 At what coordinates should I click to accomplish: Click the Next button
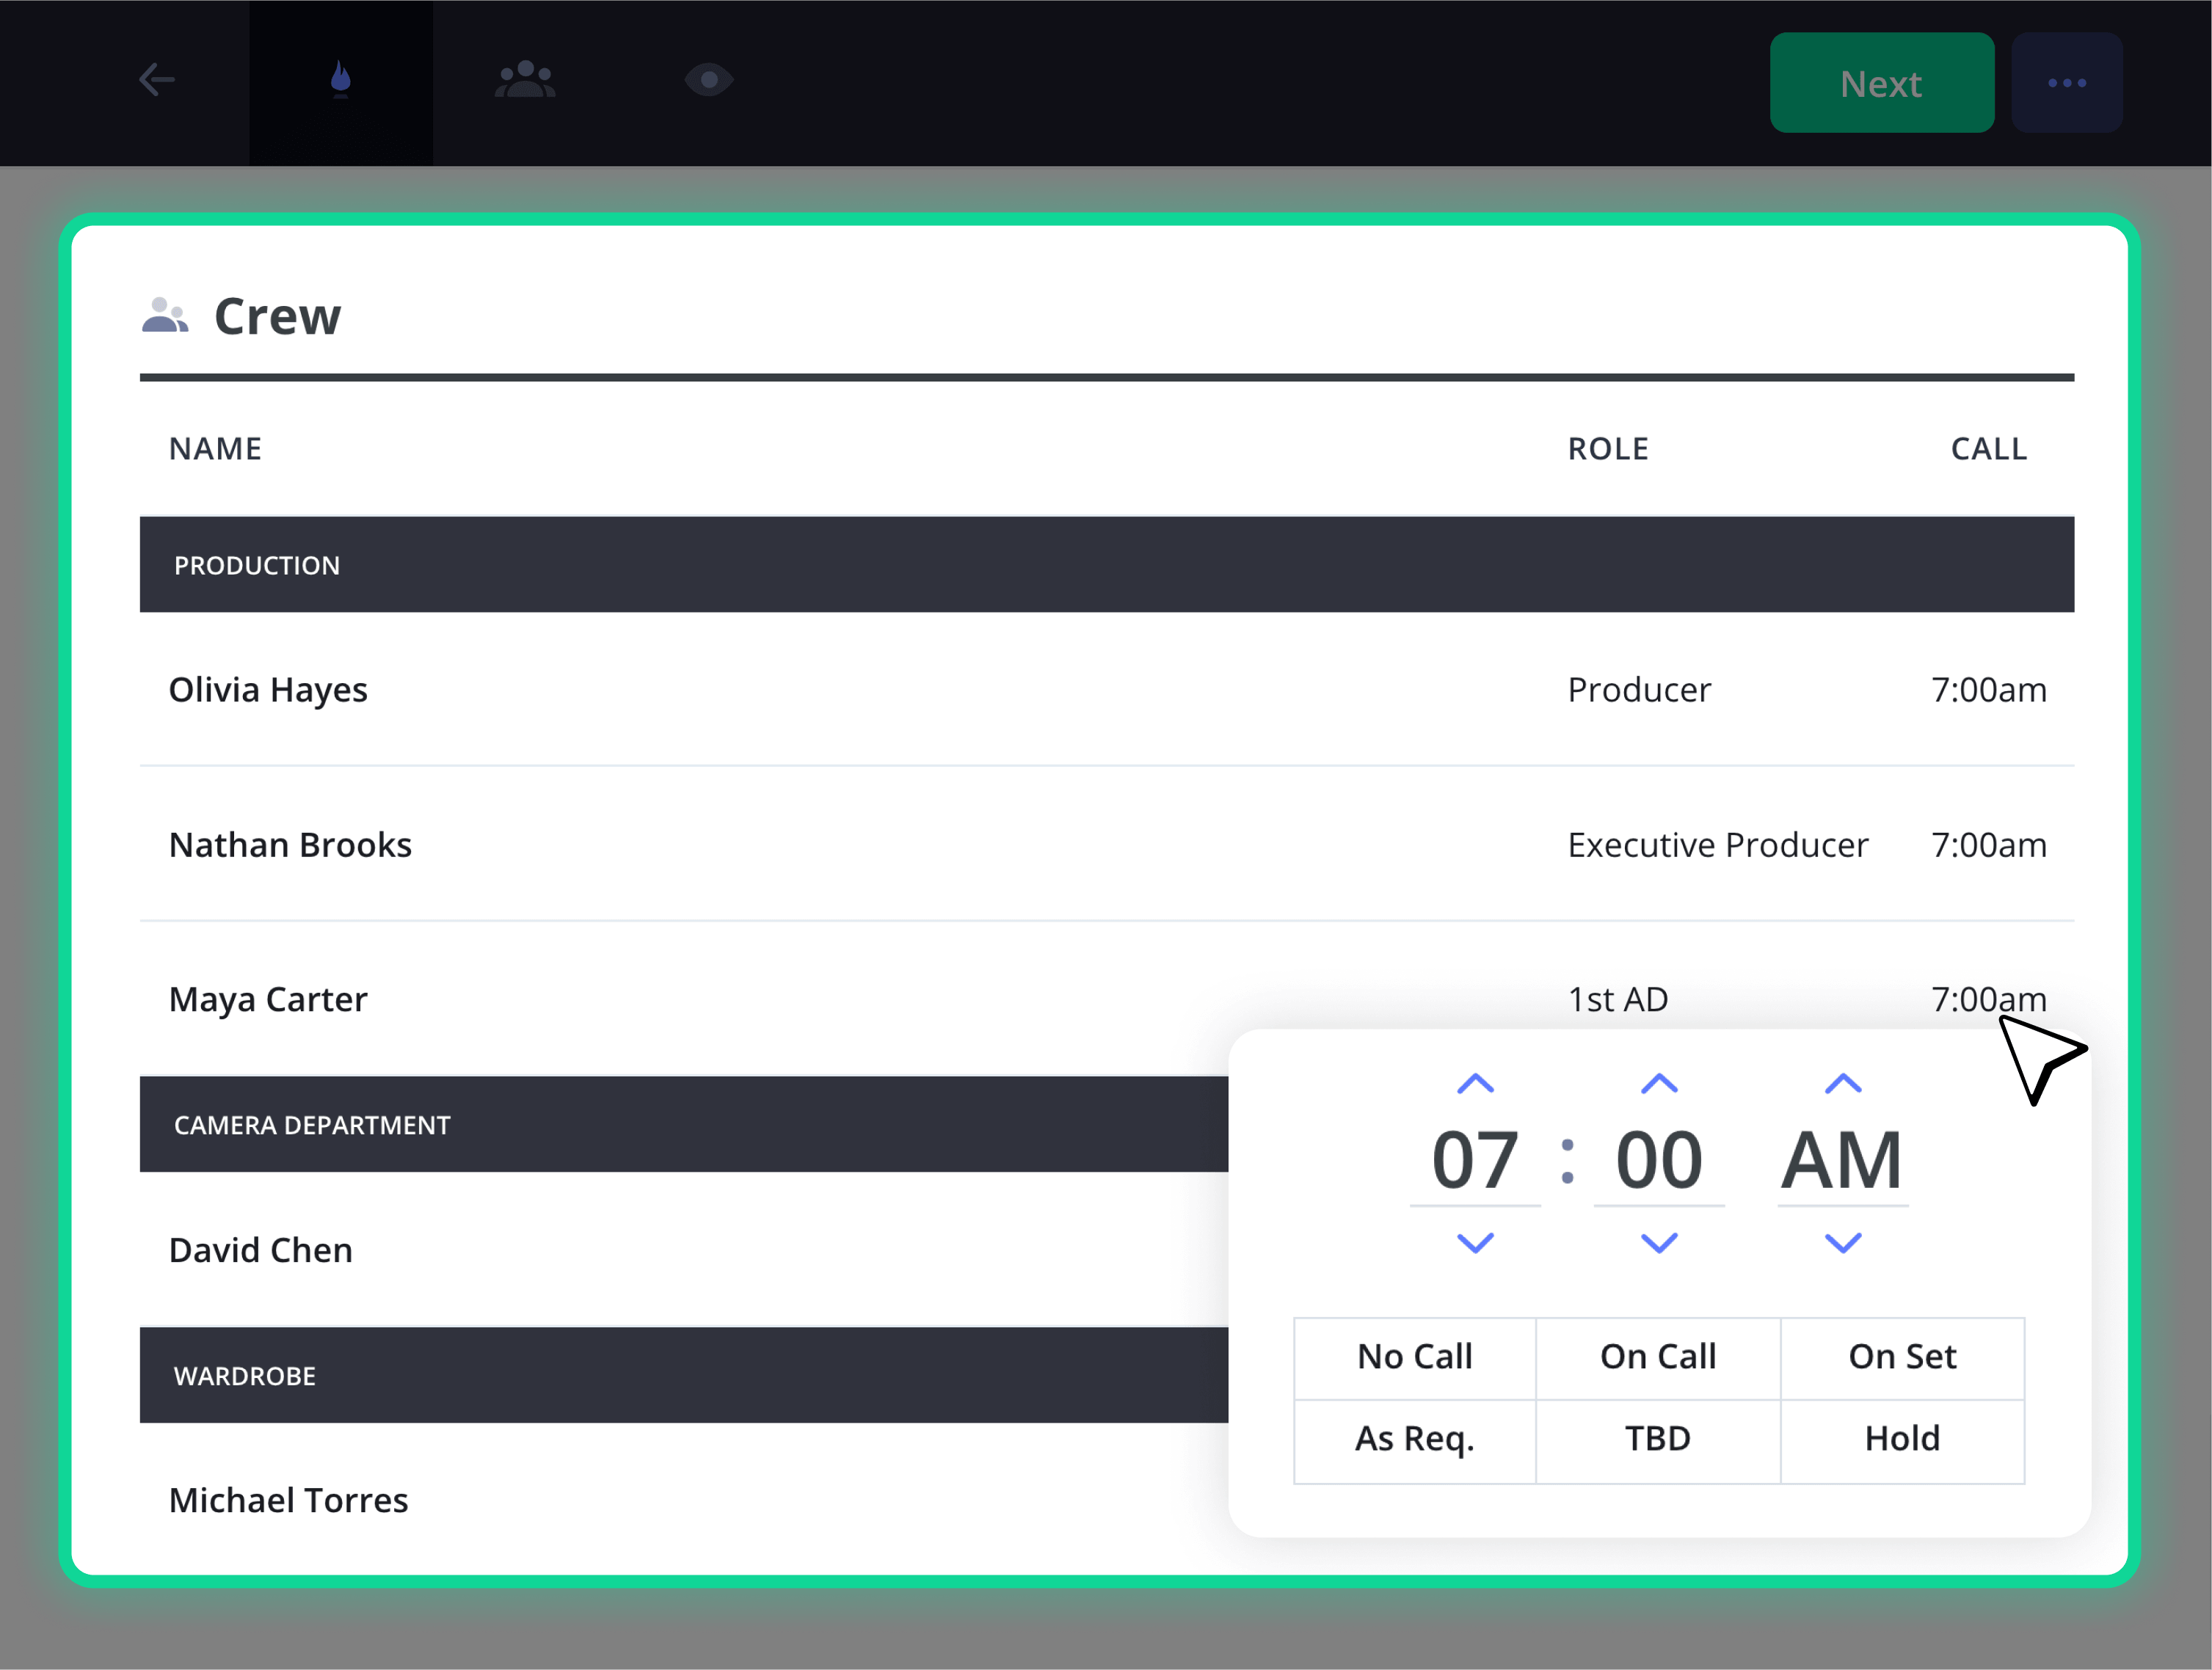coord(1881,83)
